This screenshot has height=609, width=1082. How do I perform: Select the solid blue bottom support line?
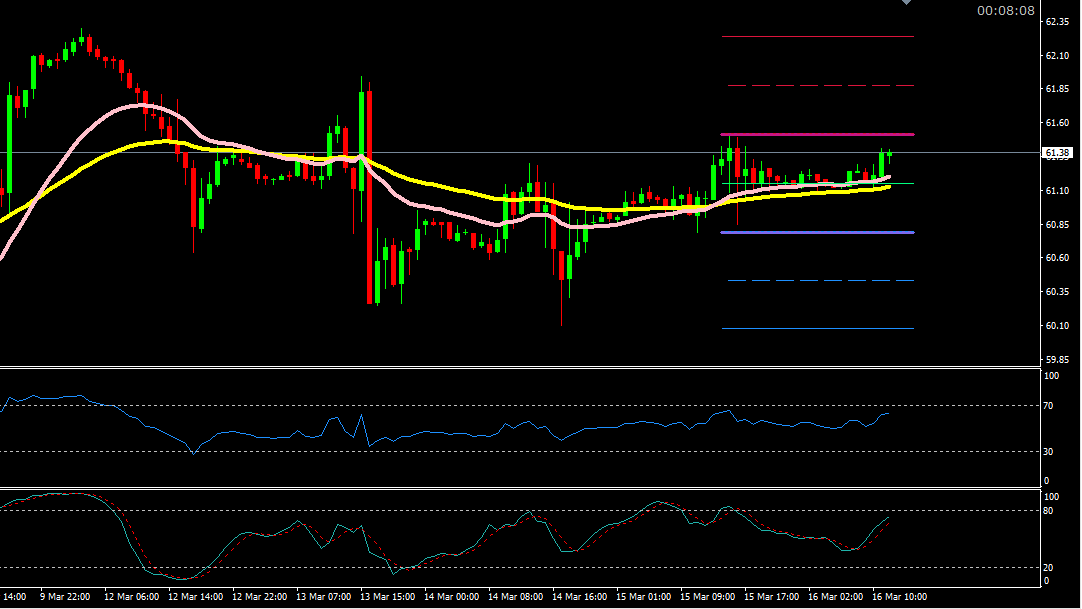pyautogui.click(x=818, y=328)
